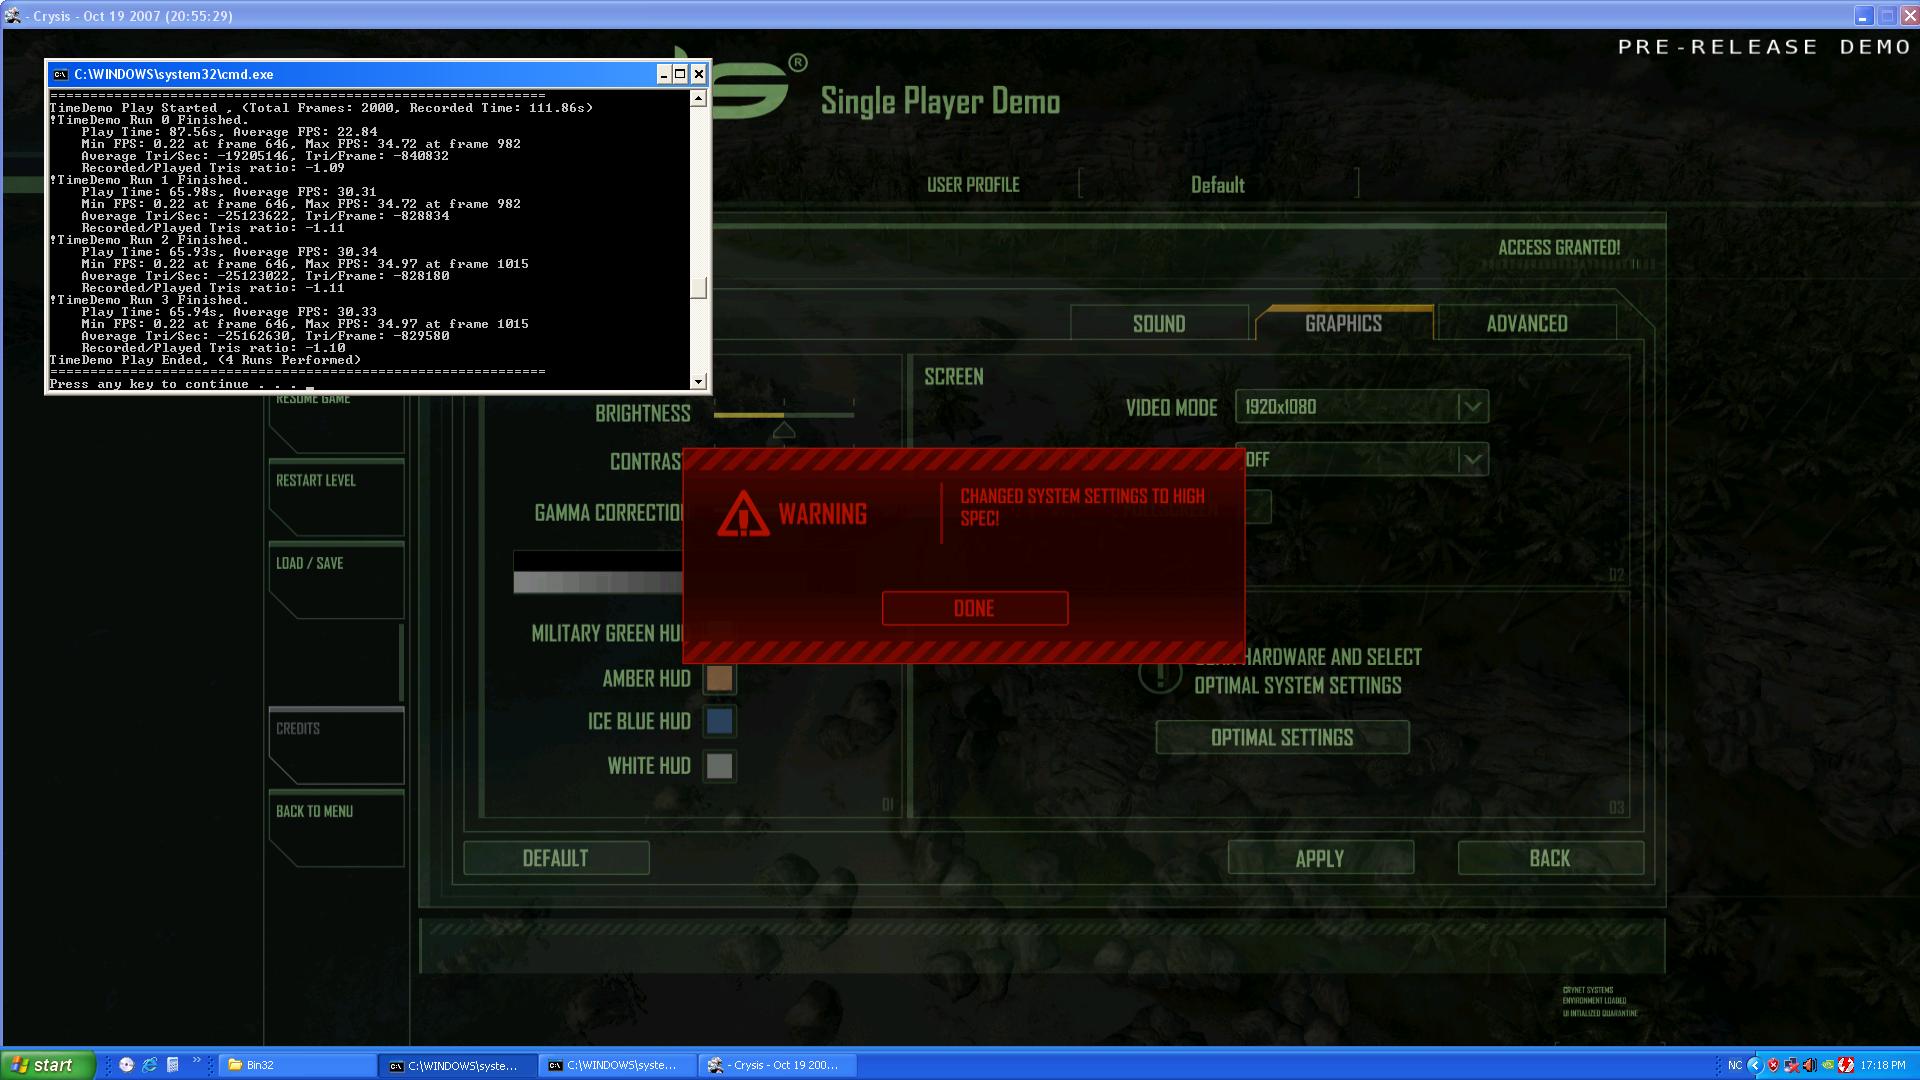Switch to the Sound tab

coord(1159,323)
